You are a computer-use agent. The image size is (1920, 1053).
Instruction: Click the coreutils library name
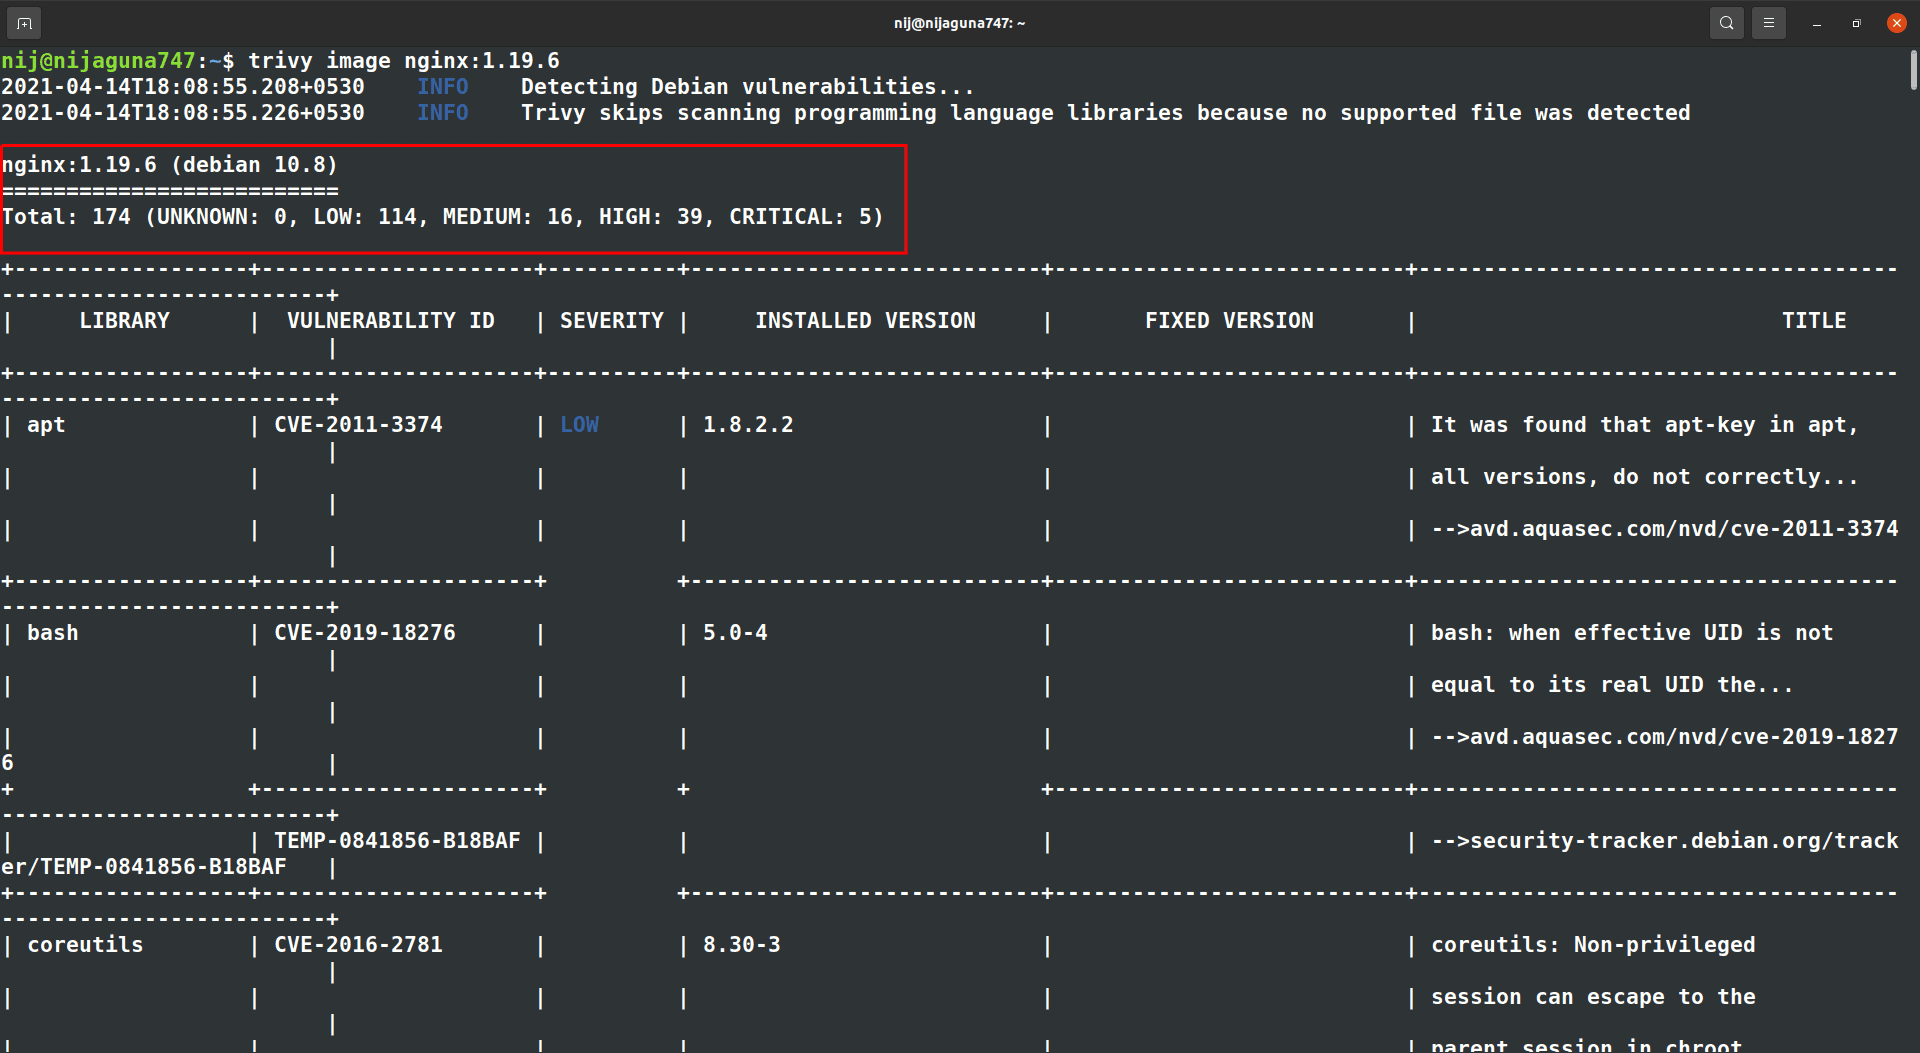tap(85, 944)
